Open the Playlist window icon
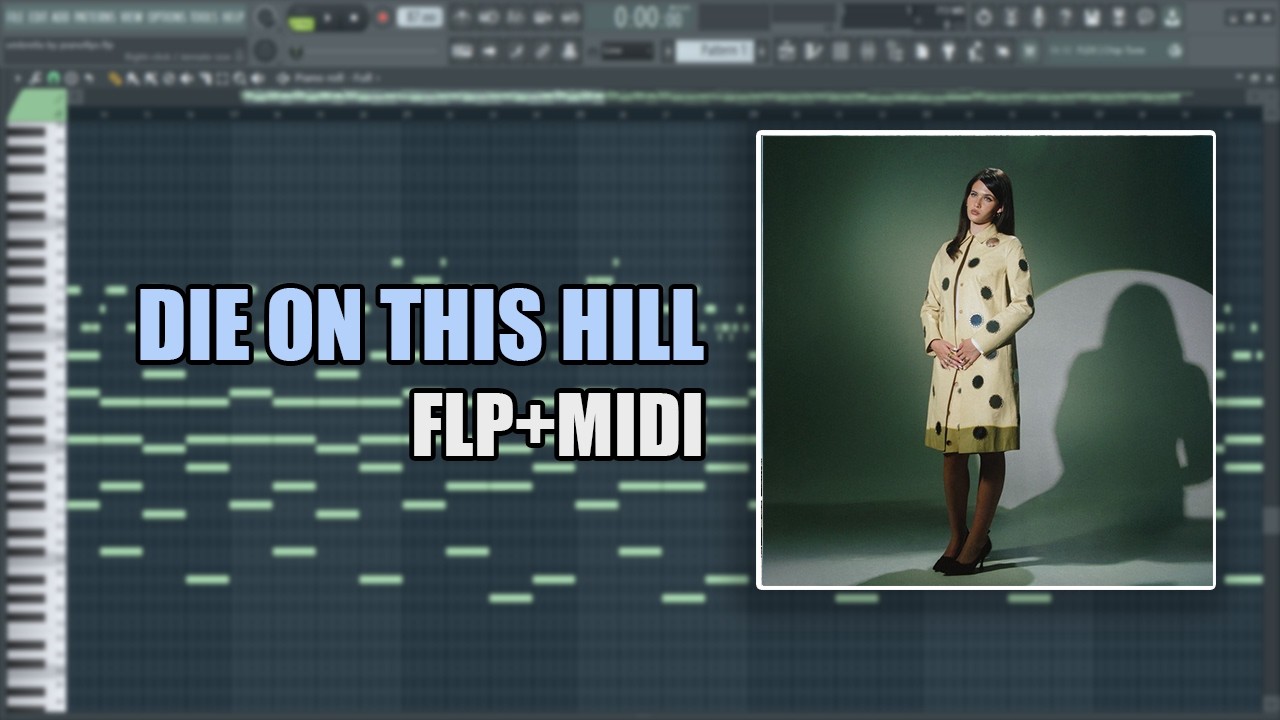This screenshot has width=1280, height=720. coord(786,51)
